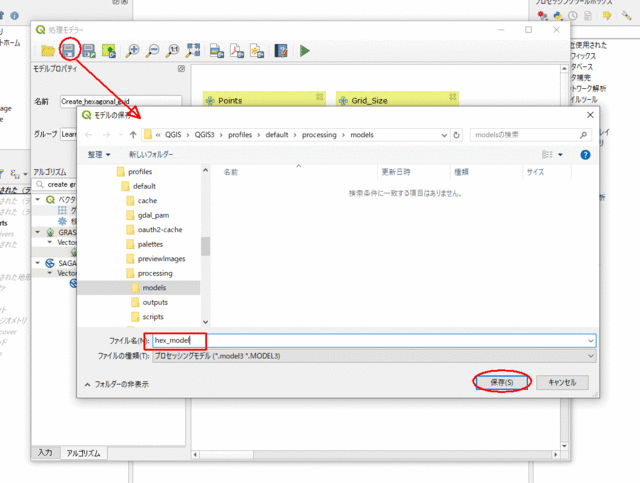Open file name history dropdown
The height and width of the screenshot is (483, 640).
click(590, 341)
